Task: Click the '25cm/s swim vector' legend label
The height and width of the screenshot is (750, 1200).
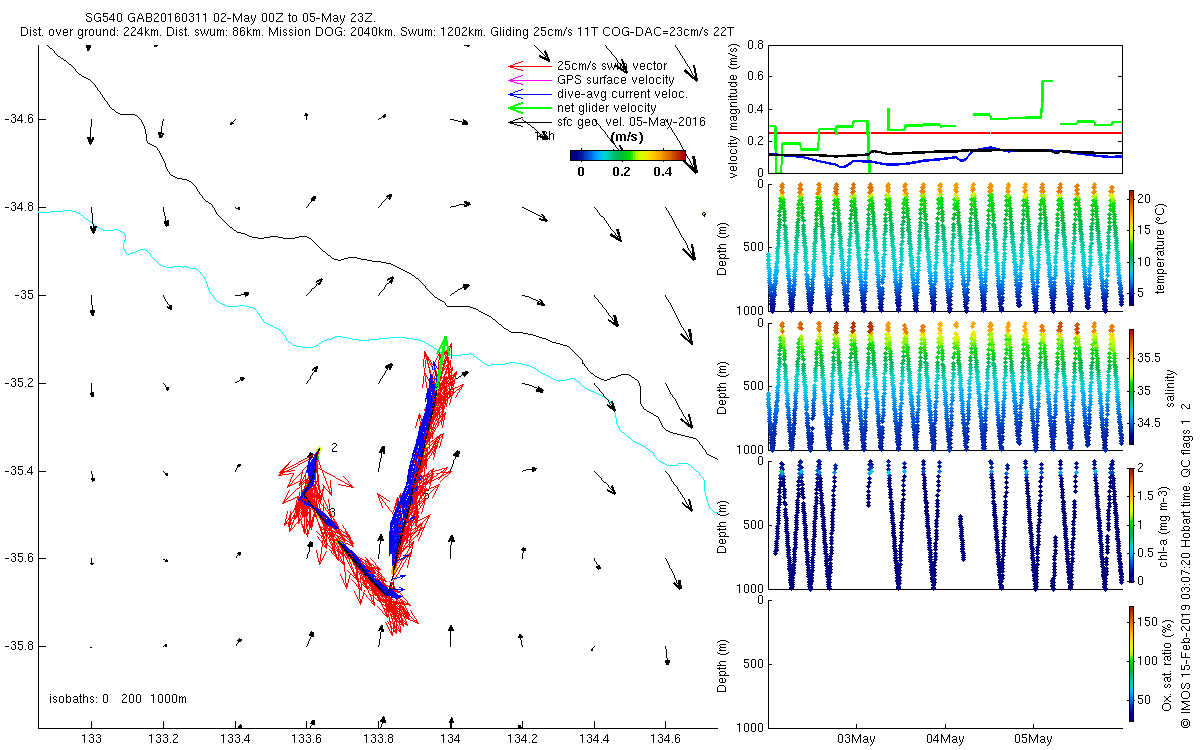Action: pos(612,66)
